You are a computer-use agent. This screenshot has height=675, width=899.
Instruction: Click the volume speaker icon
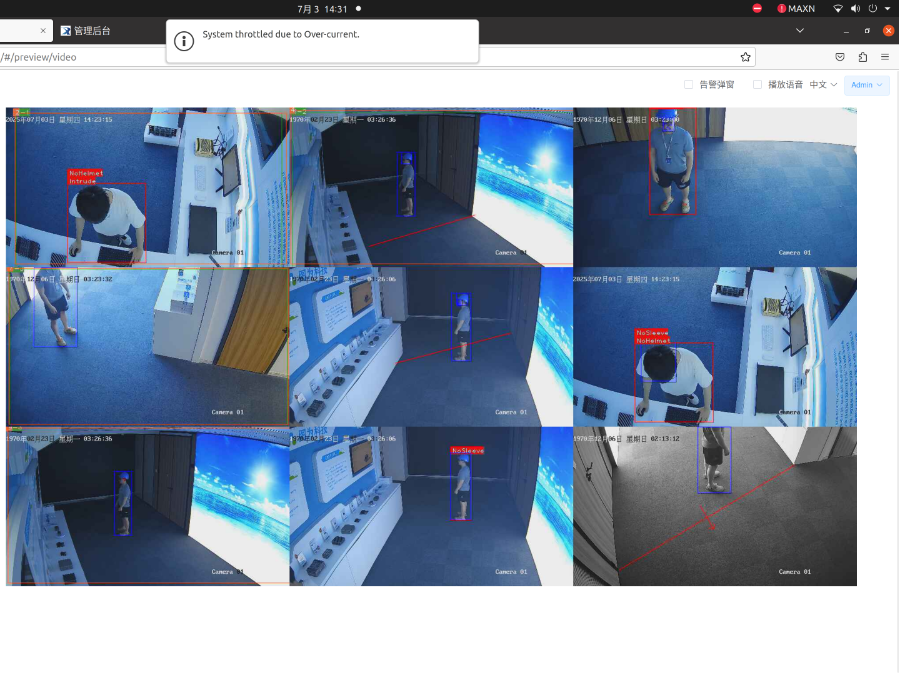coord(855,9)
